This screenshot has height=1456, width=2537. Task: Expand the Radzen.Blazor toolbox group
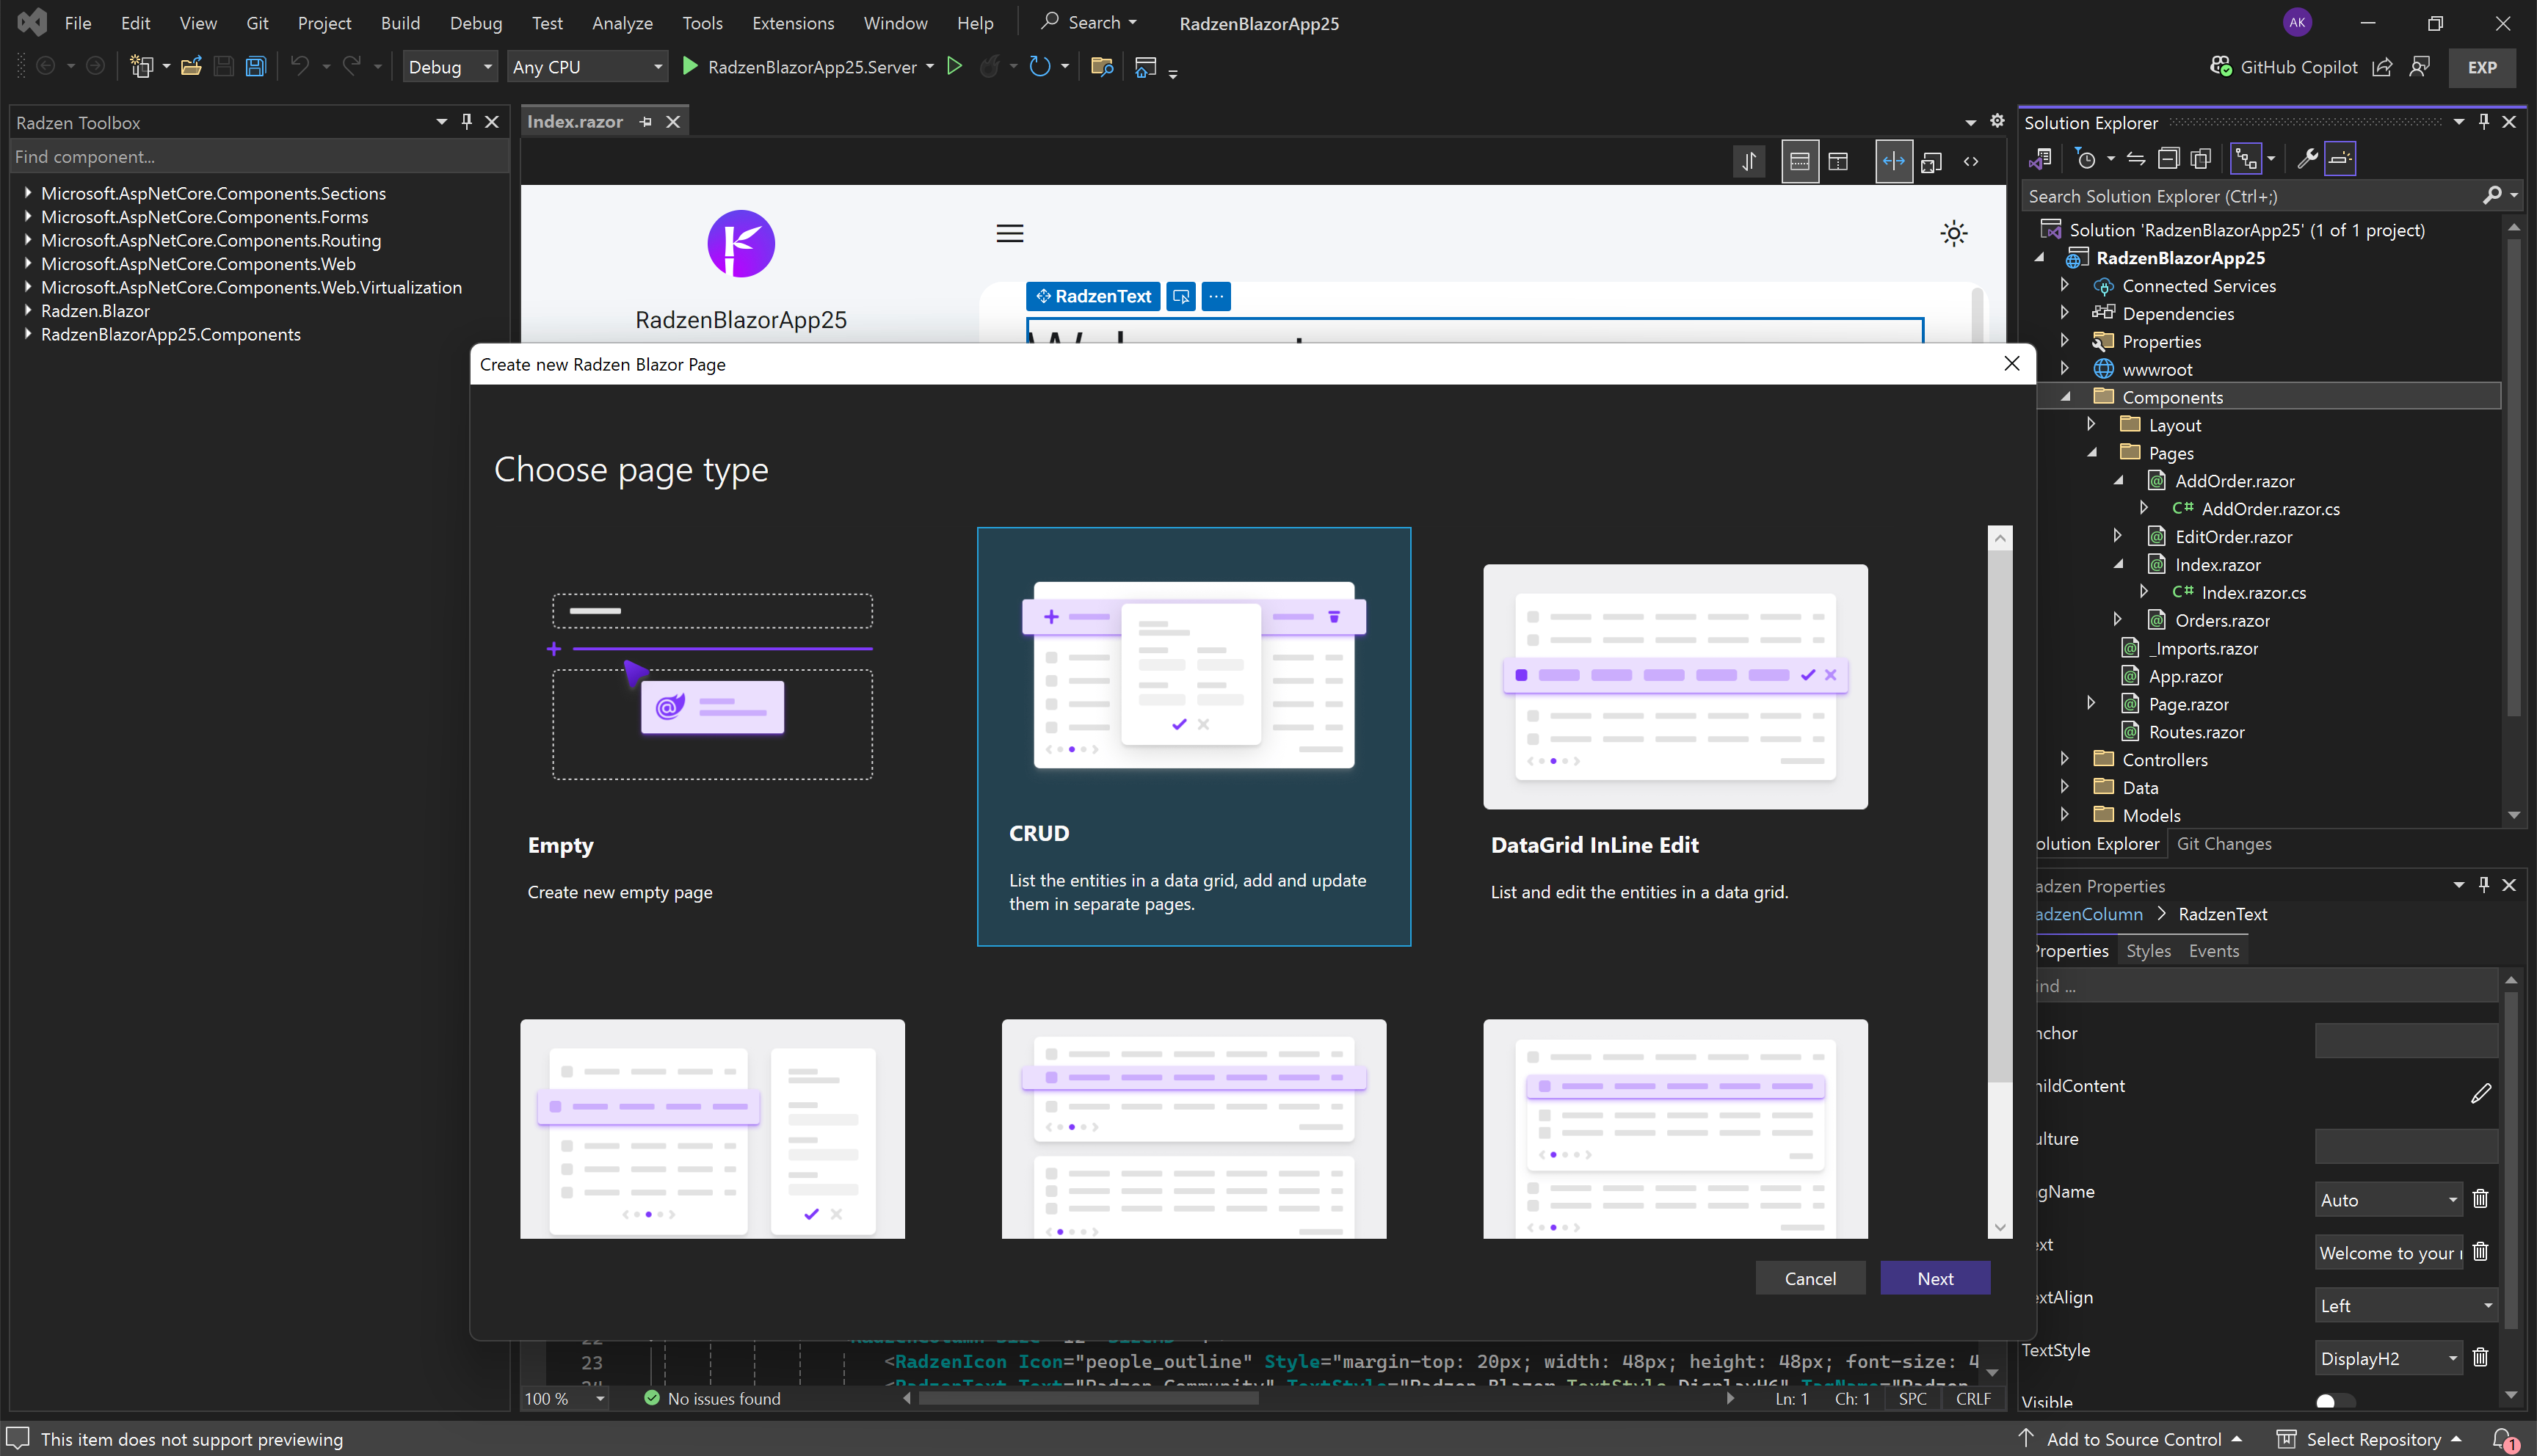pyautogui.click(x=28, y=311)
